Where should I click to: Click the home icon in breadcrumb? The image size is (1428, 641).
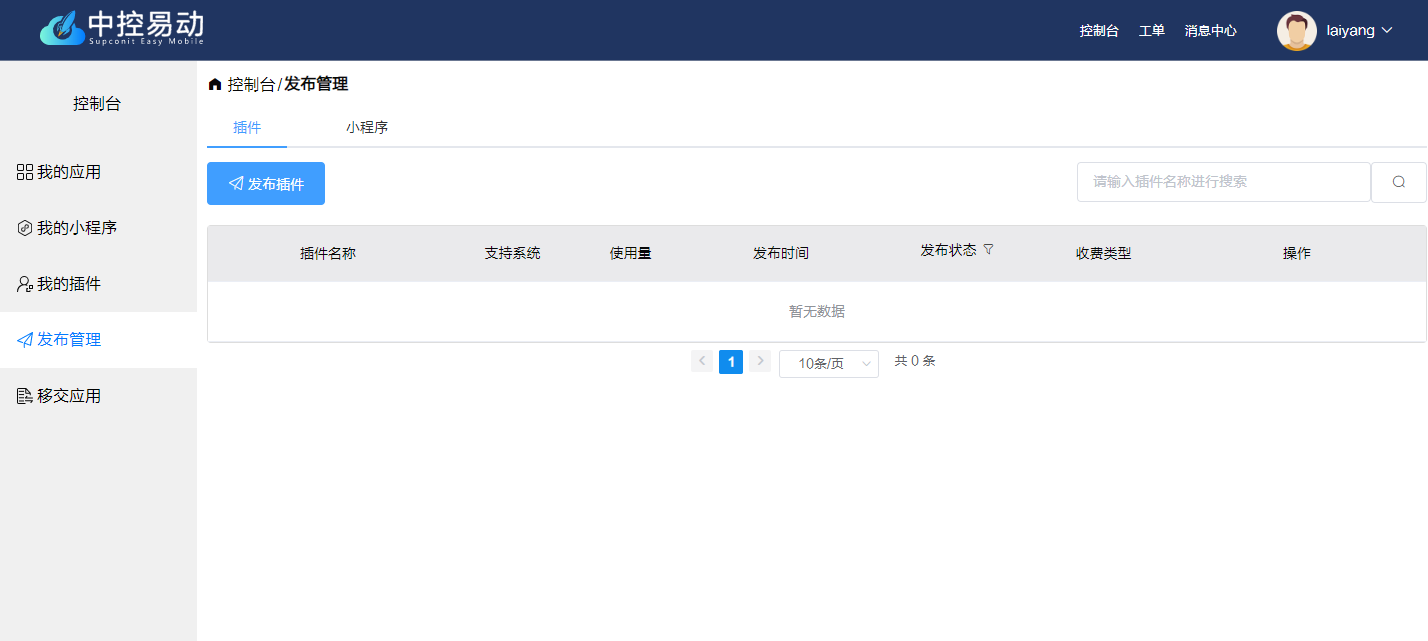coord(215,85)
